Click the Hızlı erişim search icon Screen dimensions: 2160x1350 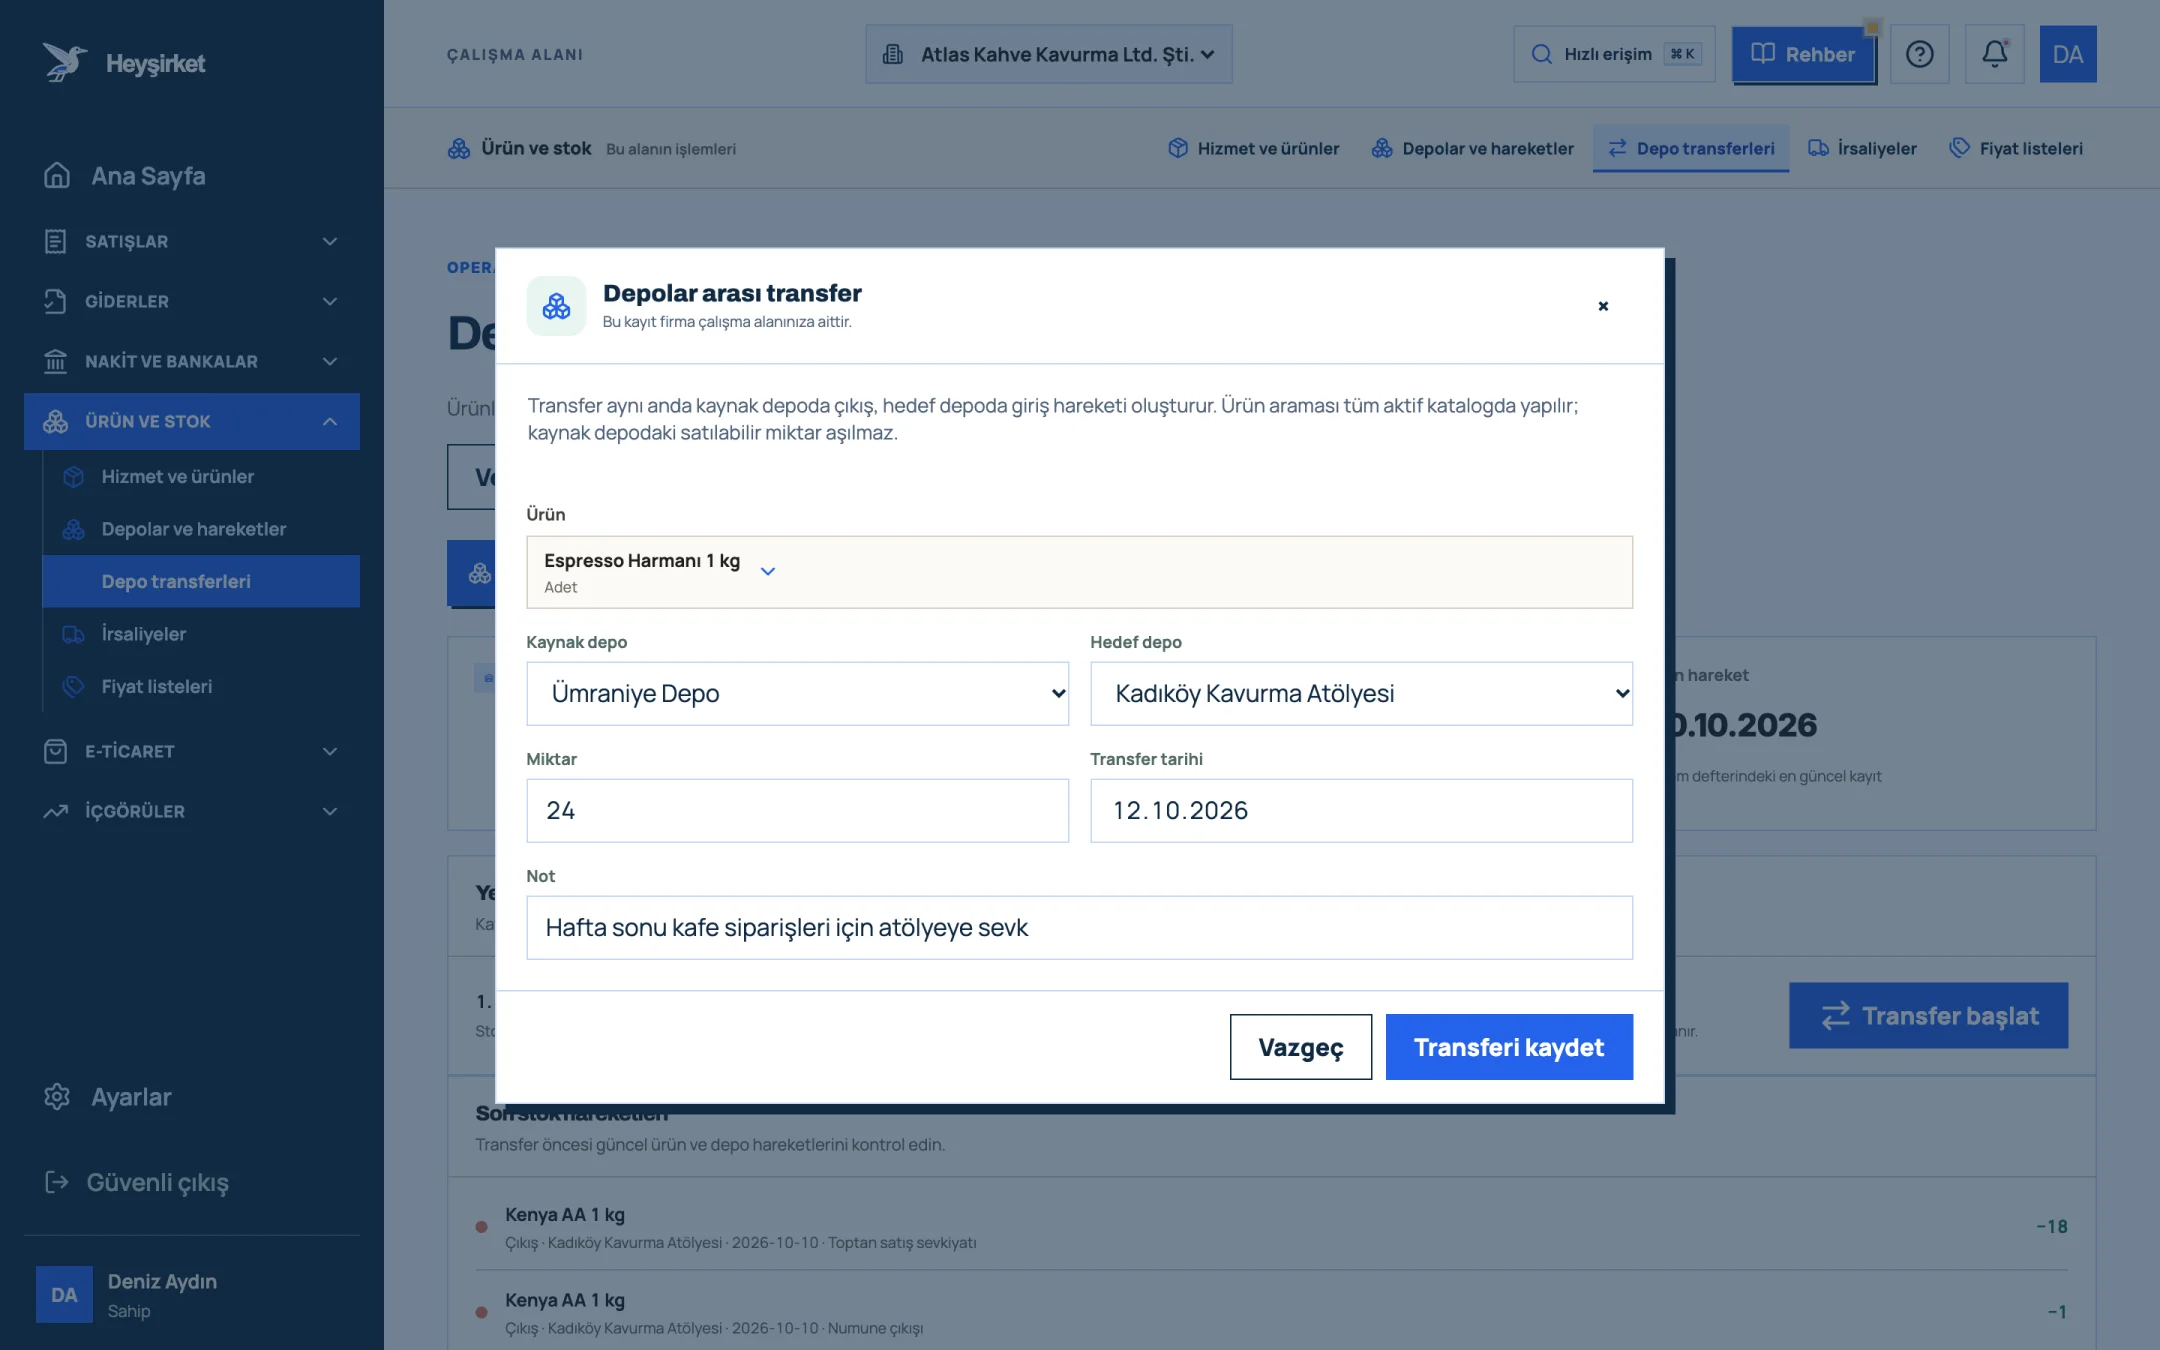click(x=1542, y=54)
